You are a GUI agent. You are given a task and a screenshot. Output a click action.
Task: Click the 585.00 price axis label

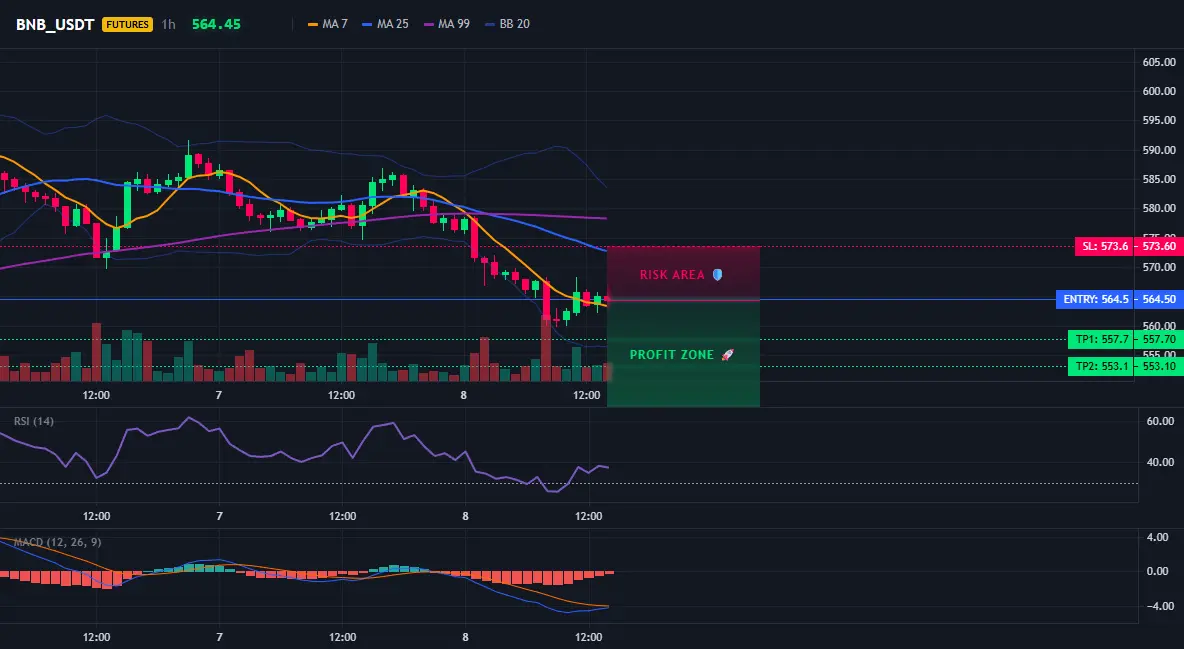tap(1159, 179)
